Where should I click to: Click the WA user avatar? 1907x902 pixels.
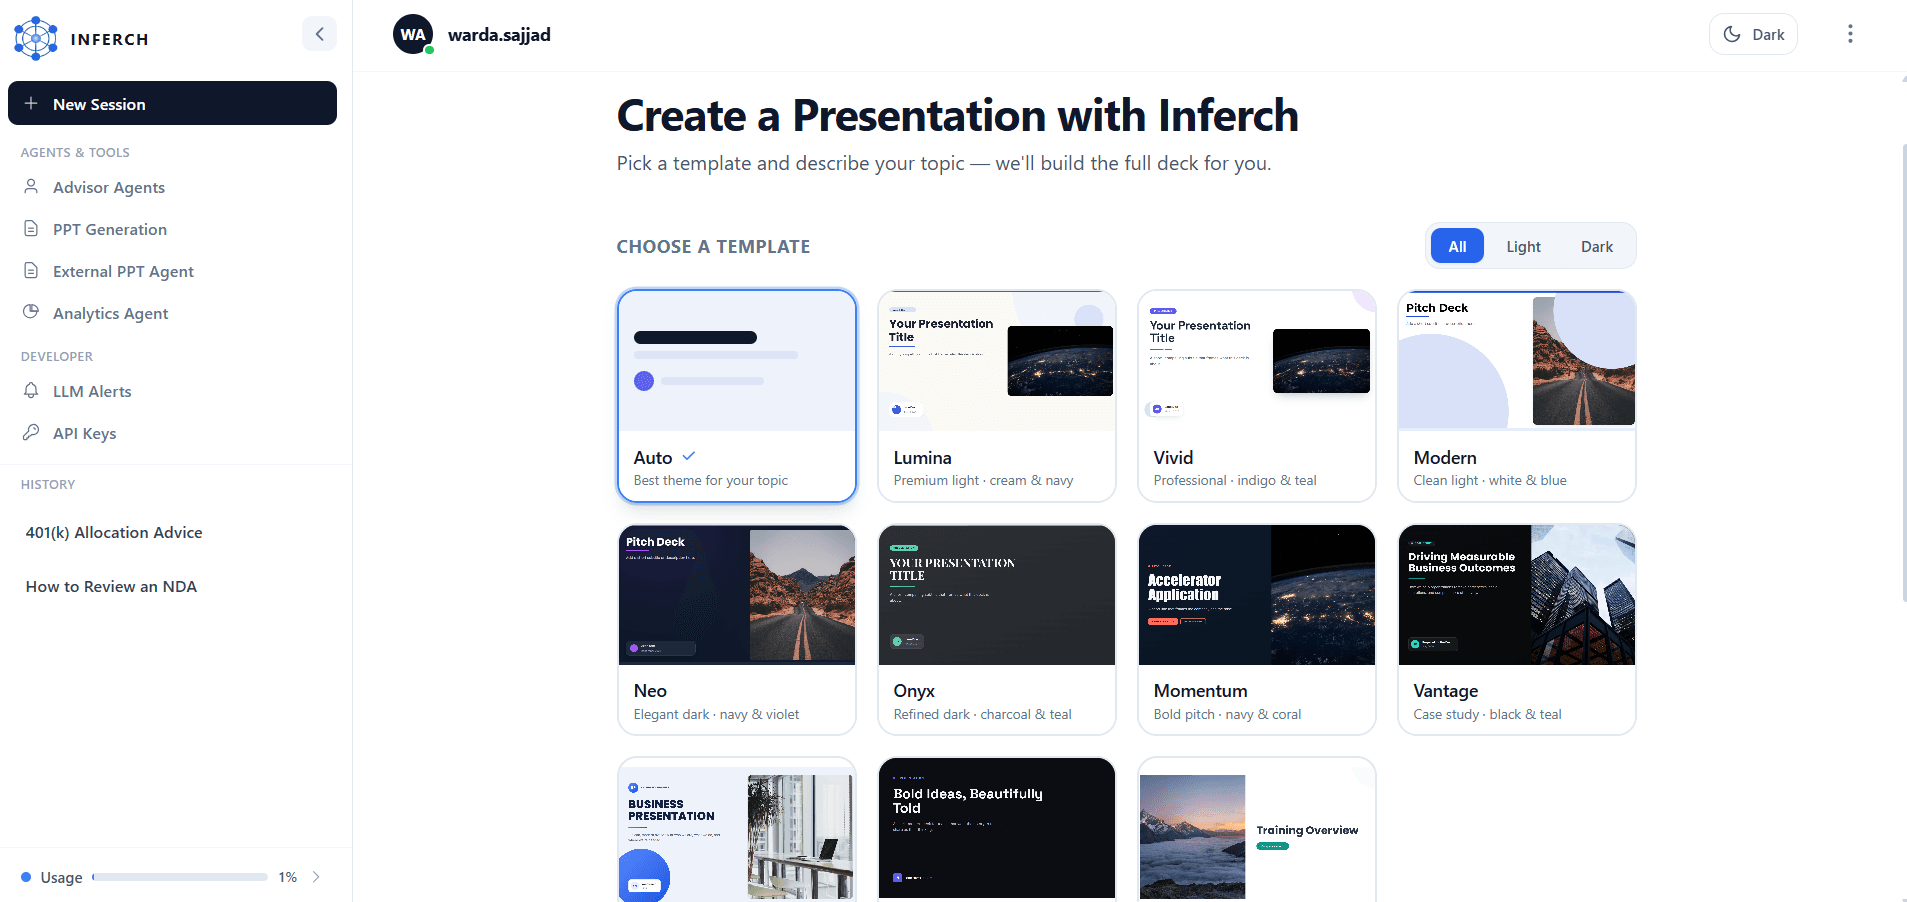tap(413, 34)
